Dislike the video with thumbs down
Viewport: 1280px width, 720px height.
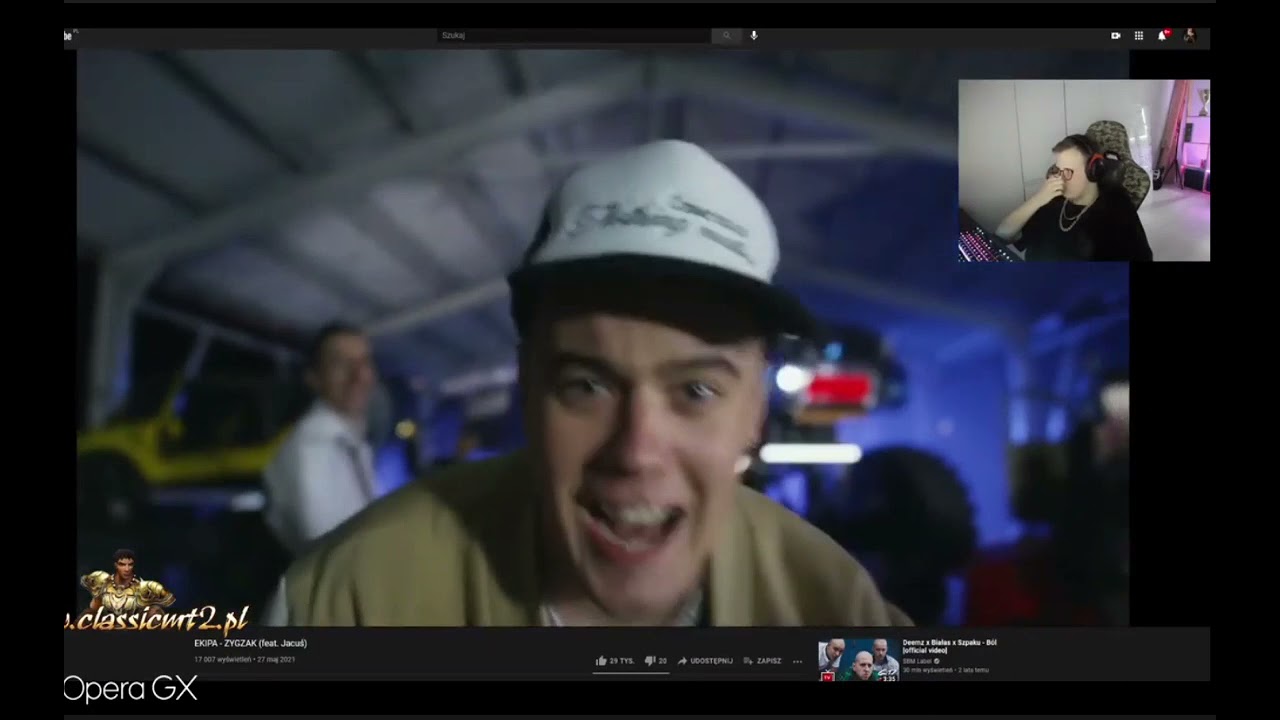[656, 661]
